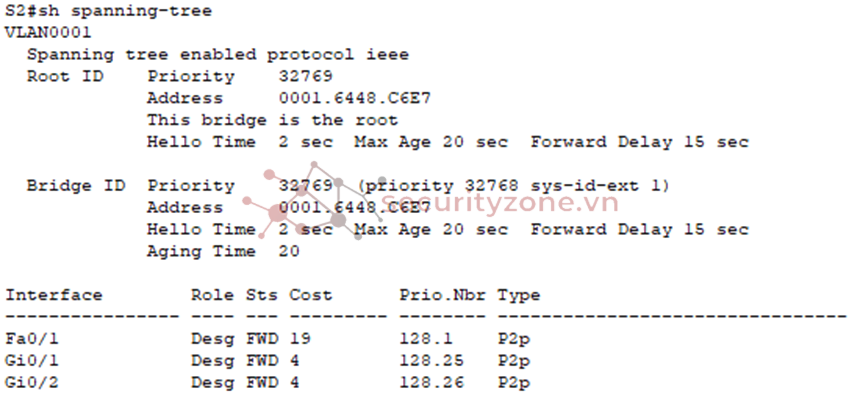This screenshot has width=860, height=400.
Task: Select the VLAN0001 heading line
Action: click(48, 33)
